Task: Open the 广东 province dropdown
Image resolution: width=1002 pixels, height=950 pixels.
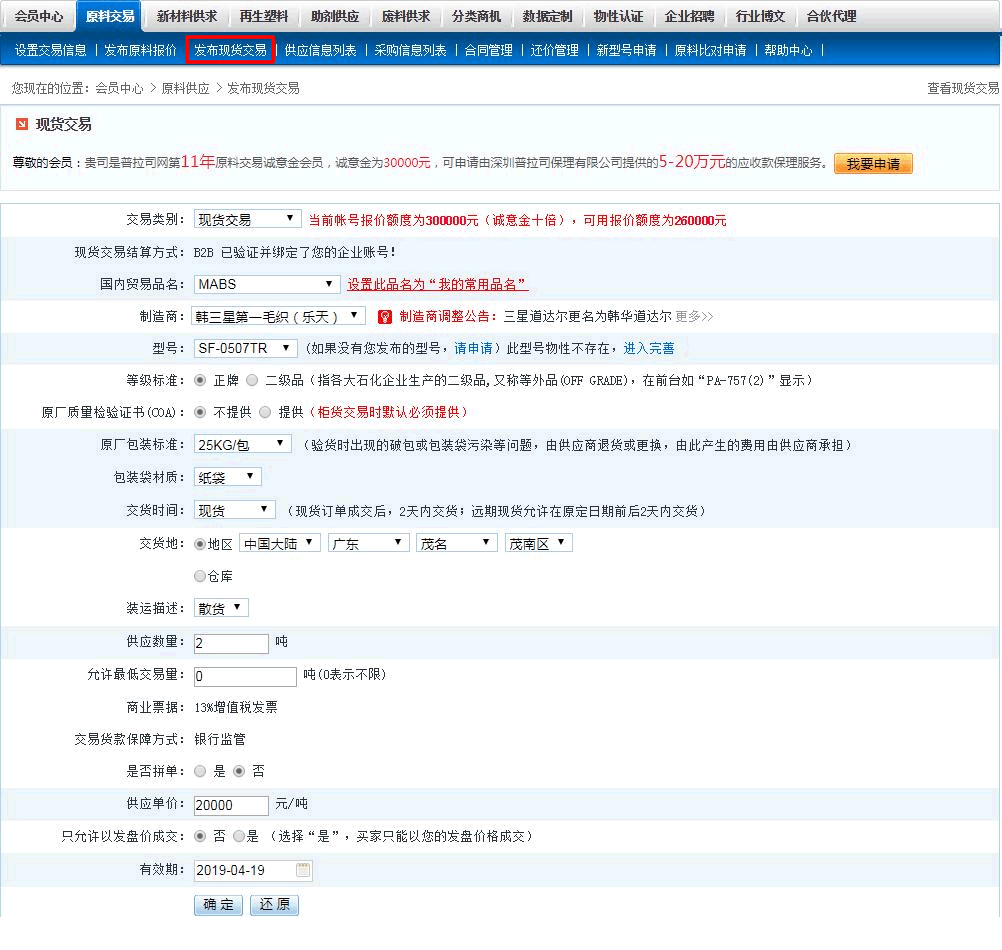Action: point(368,543)
